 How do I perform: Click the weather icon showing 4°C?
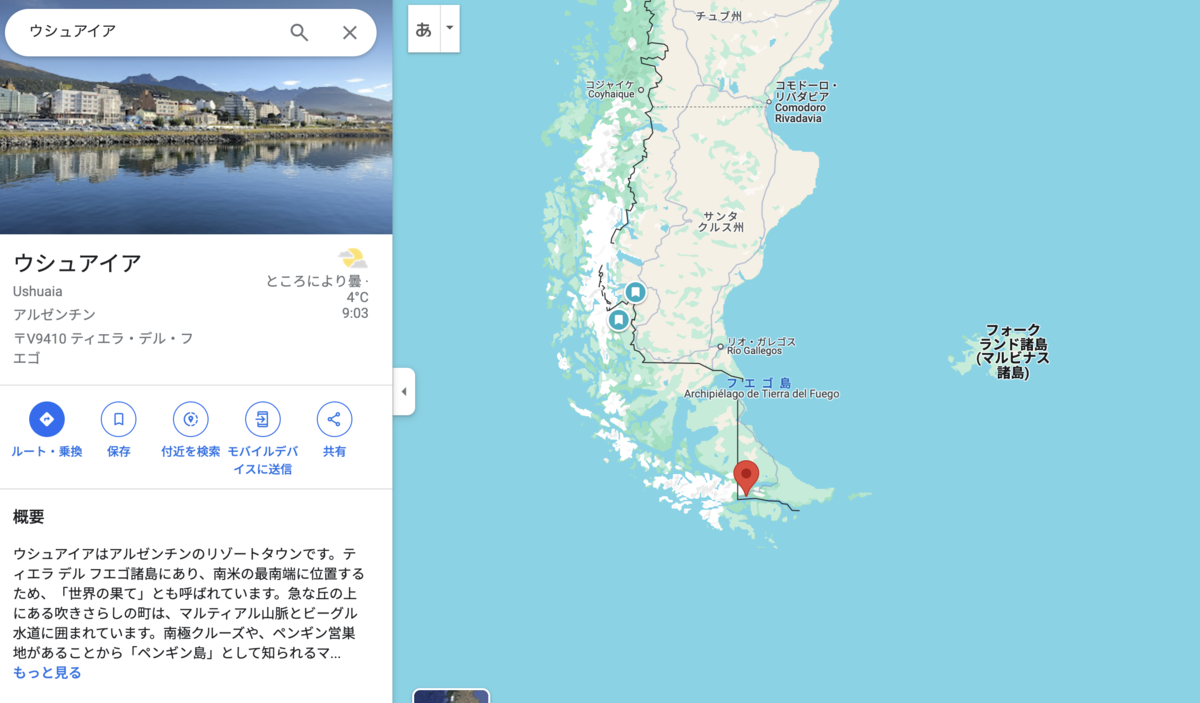tap(352, 259)
